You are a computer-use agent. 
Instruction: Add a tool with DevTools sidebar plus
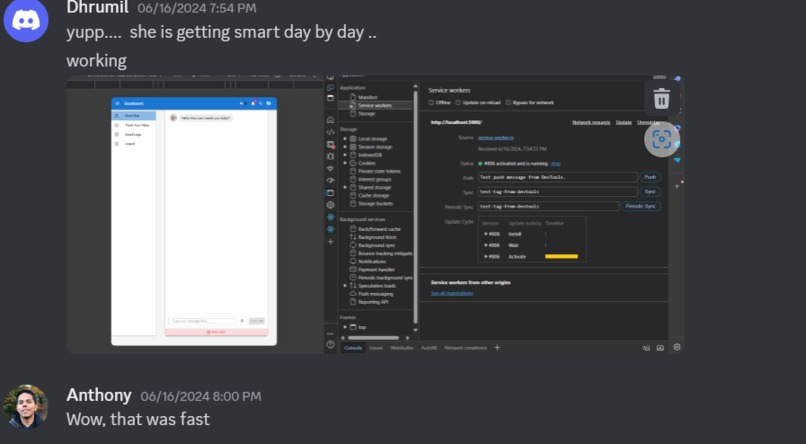[x=330, y=242]
